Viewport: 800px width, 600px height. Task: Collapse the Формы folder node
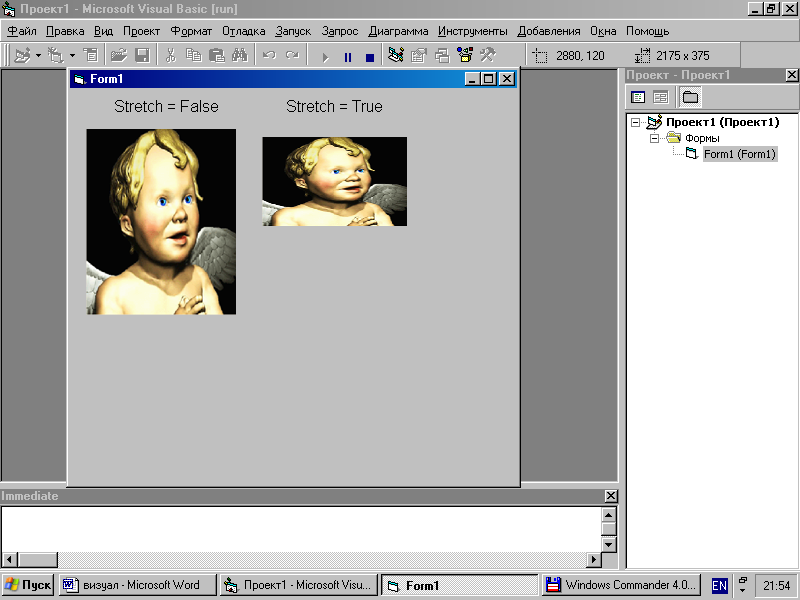pyautogui.click(x=655, y=138)
